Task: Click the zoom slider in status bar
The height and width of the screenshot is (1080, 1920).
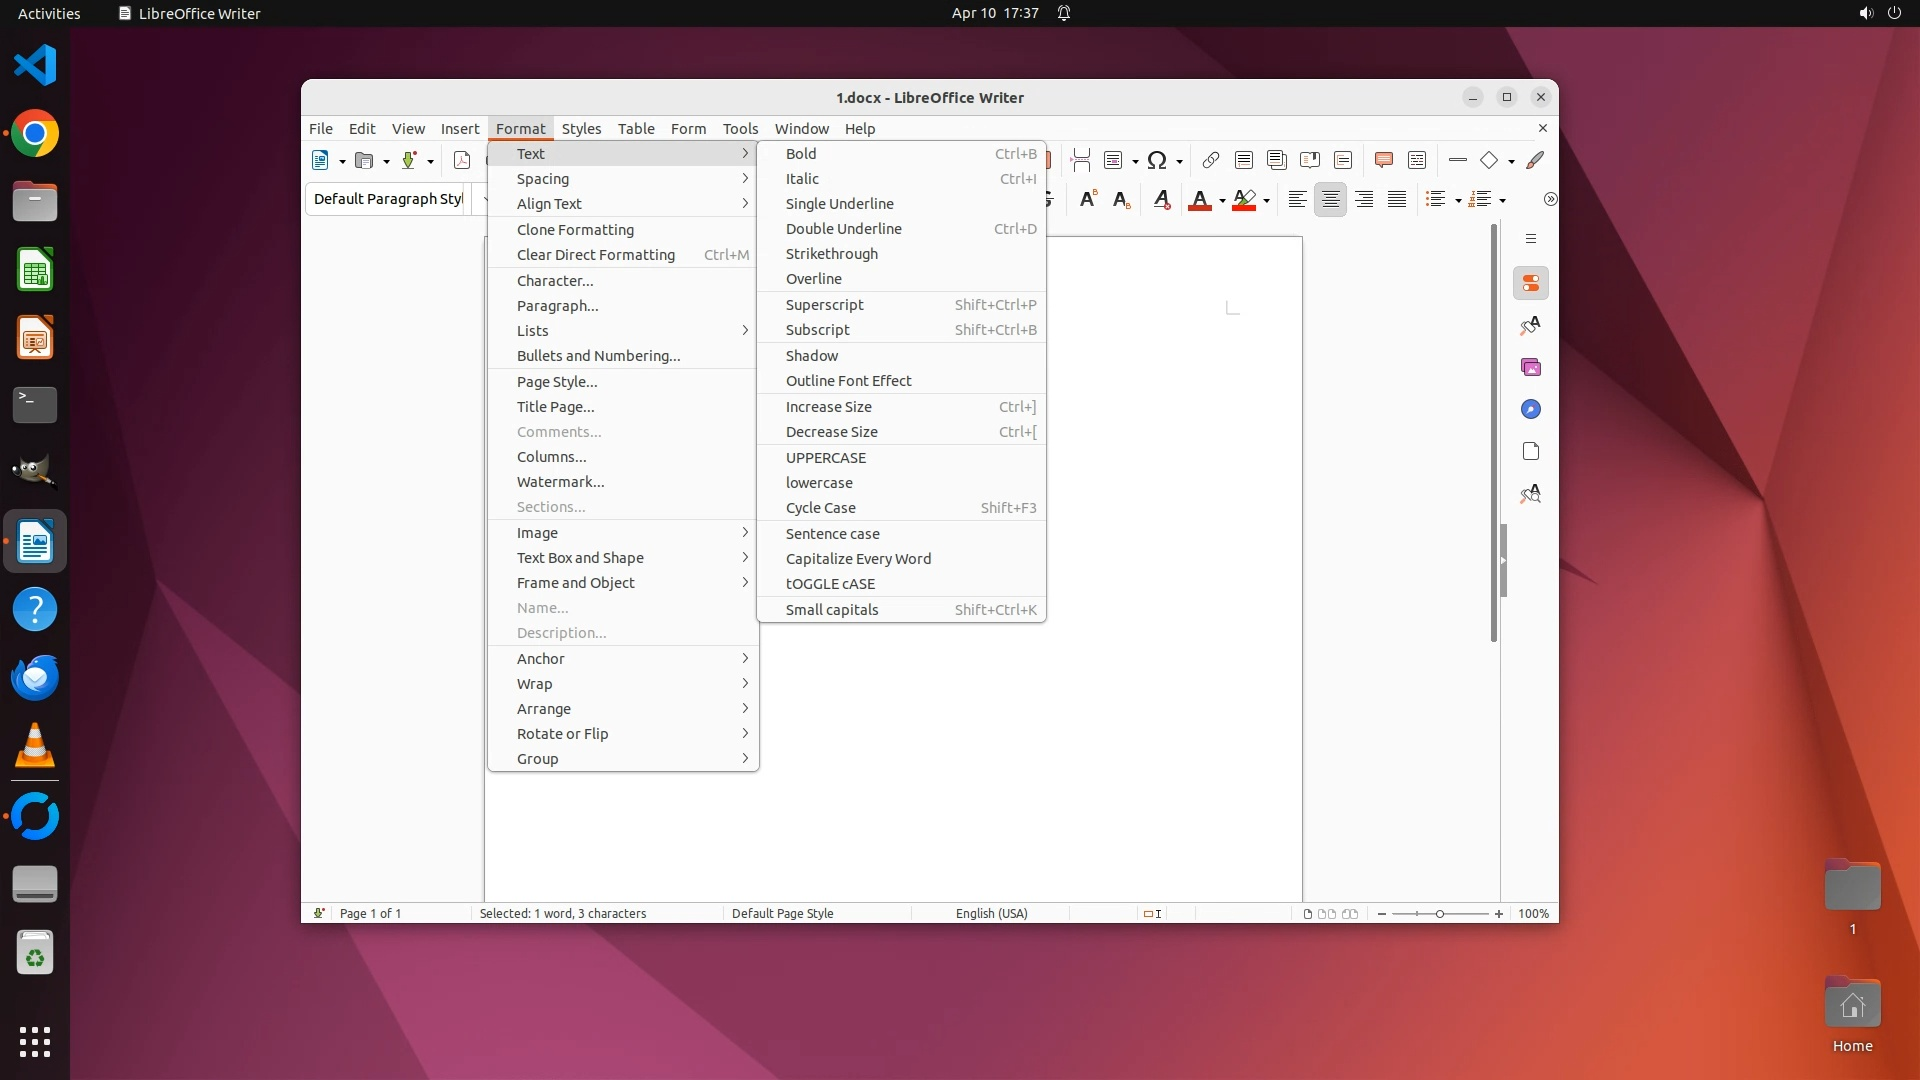Action: click(1439, 914)
